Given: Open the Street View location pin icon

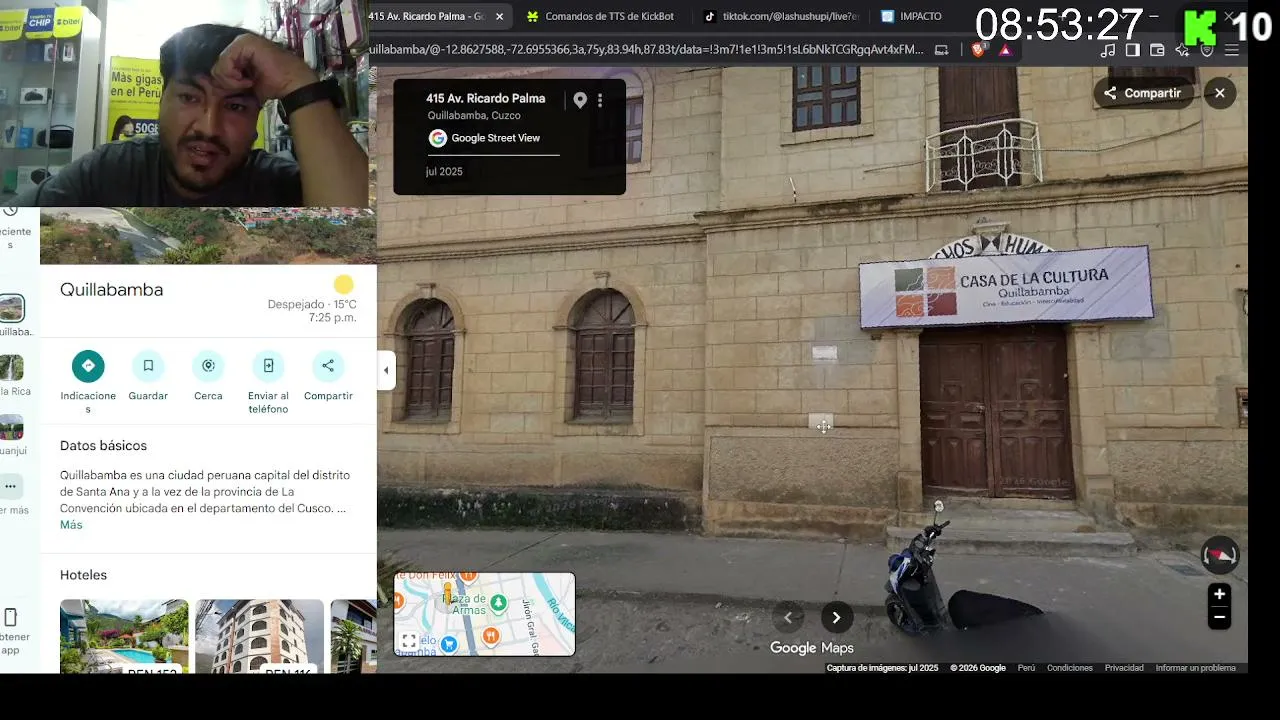Looking at the screenshot, I should [x=580, y=100].
